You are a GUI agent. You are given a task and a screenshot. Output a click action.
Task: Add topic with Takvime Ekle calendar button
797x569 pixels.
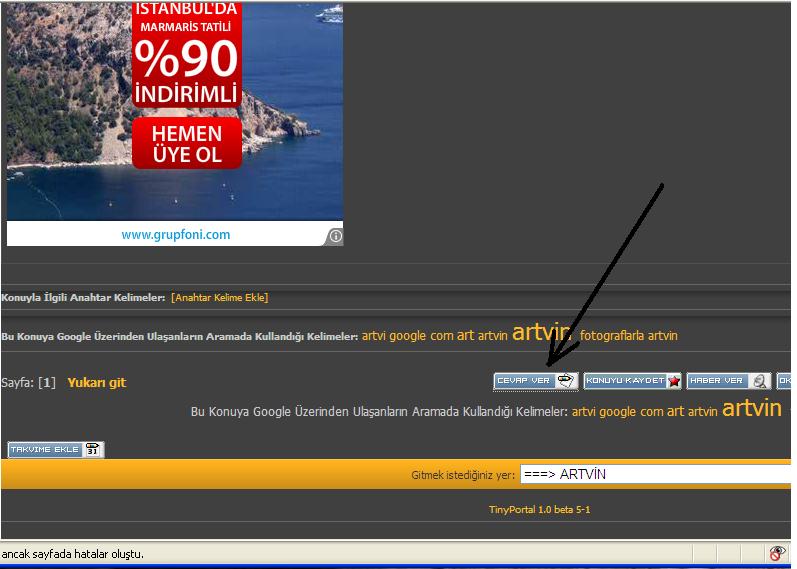tap(55, 450)
